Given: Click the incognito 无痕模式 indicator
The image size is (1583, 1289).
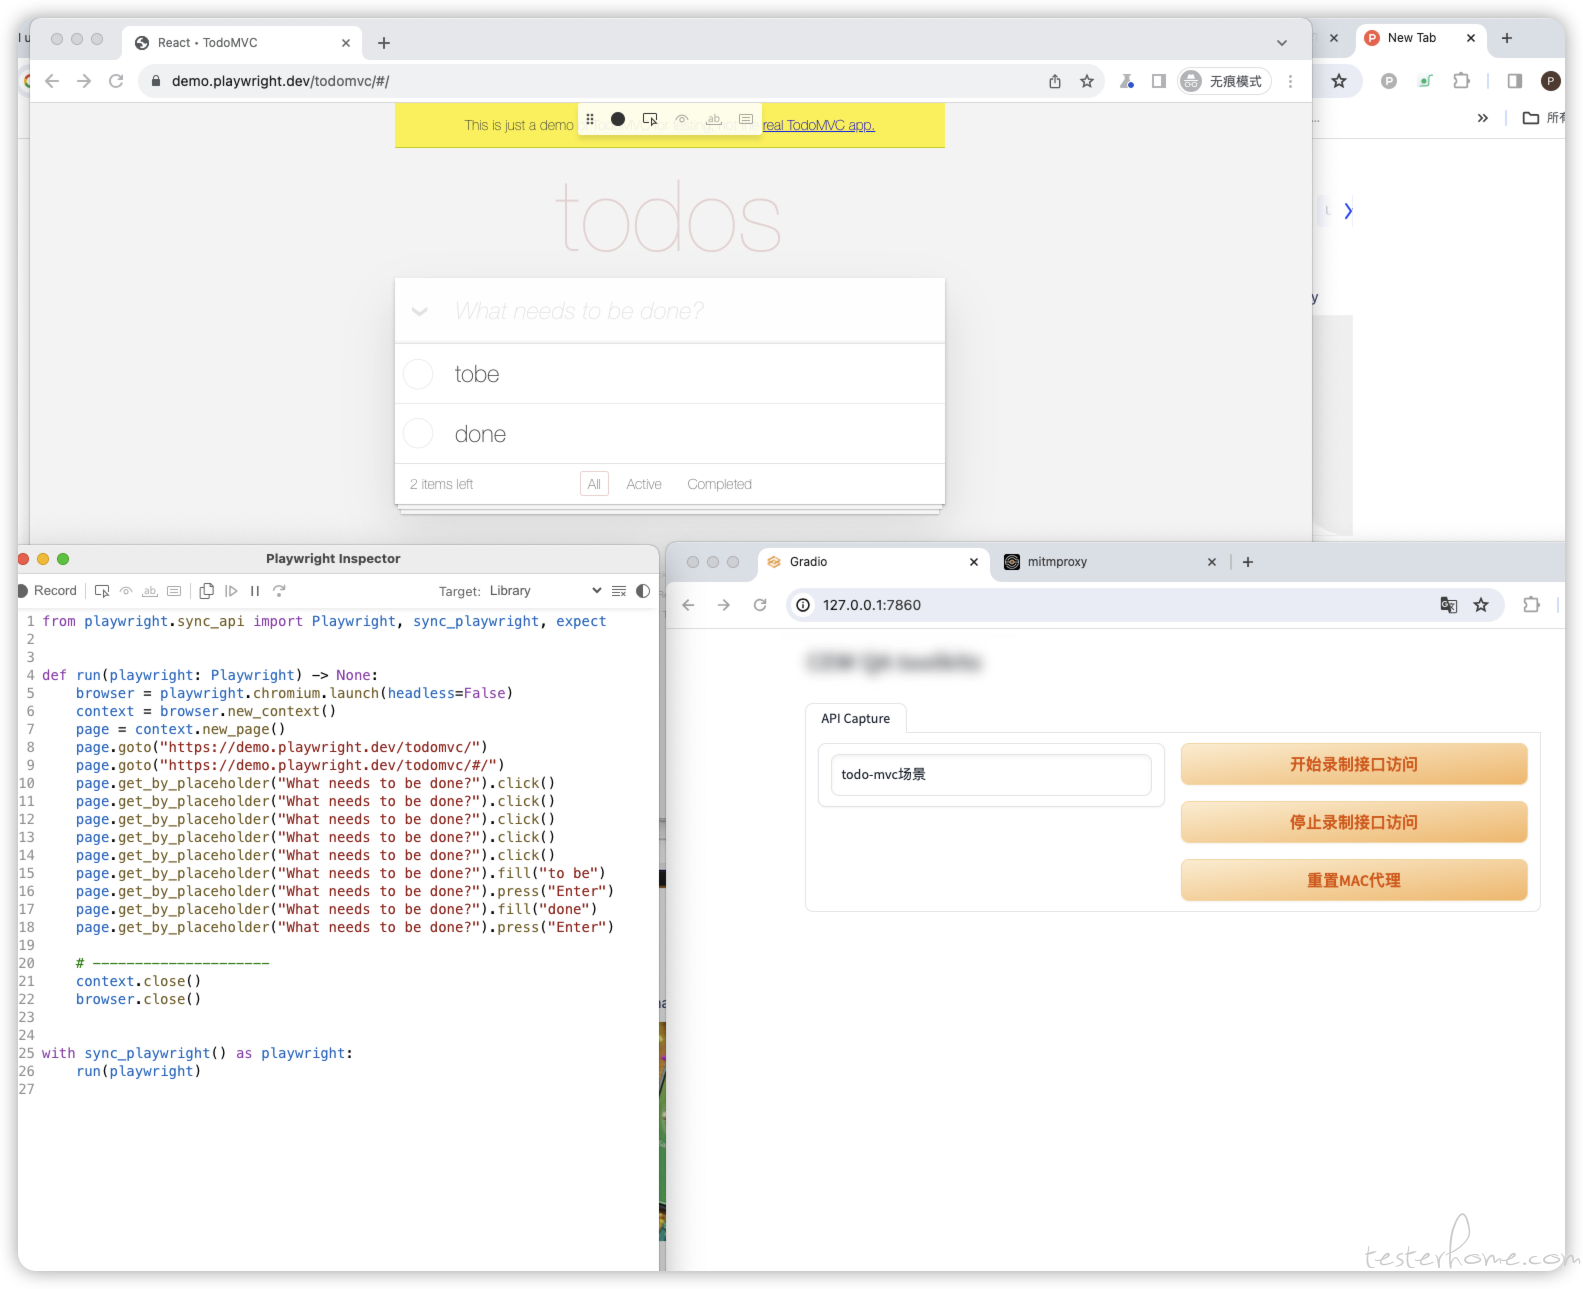Looking at the screenshot, I should [x=1225, y=81].
